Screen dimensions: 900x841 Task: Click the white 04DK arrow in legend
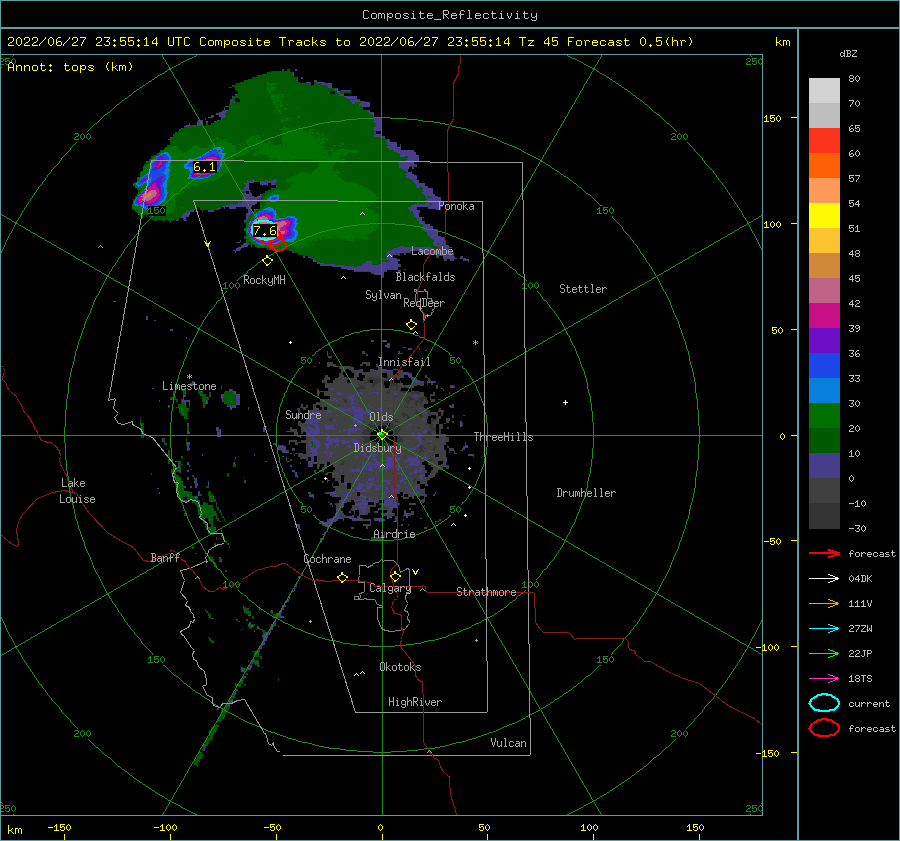click(x=824, y=578)
